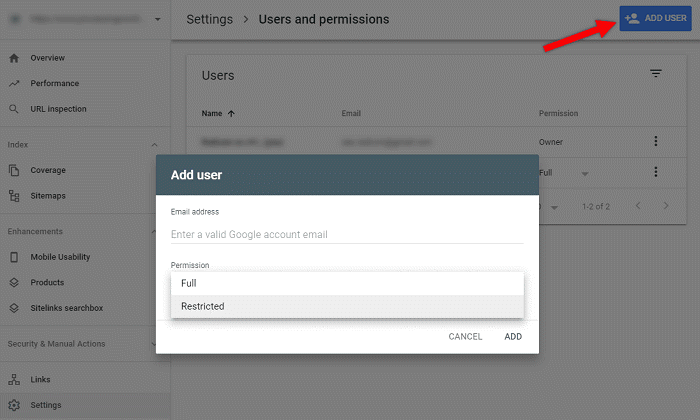Screen dimensions: 700x420
Task: Open the Full permission dropdown in users table
Action: pyautogui.click(x=584, y=173)
